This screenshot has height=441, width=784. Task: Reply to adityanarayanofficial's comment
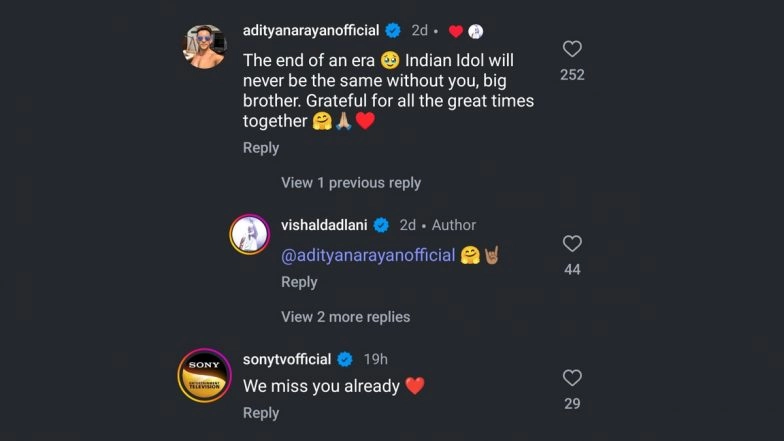[x=261, y=148]
